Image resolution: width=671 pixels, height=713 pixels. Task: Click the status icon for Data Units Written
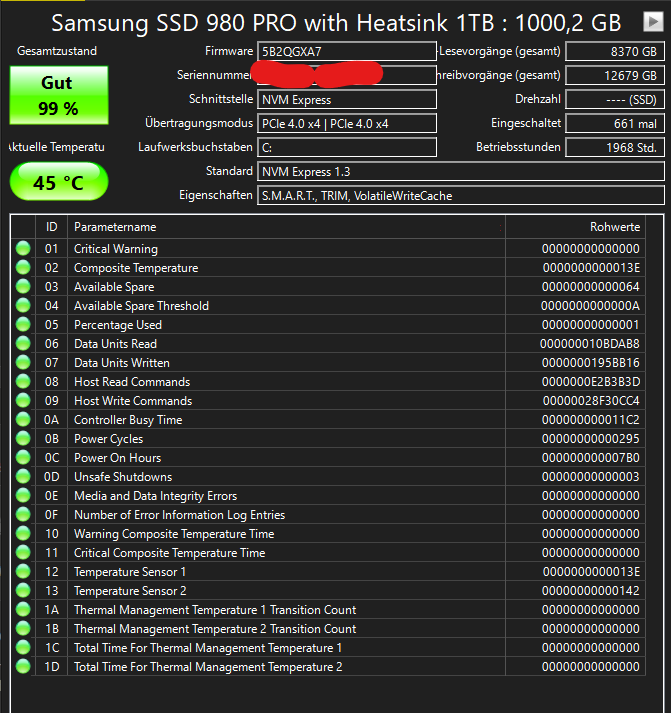click(23, 362)
